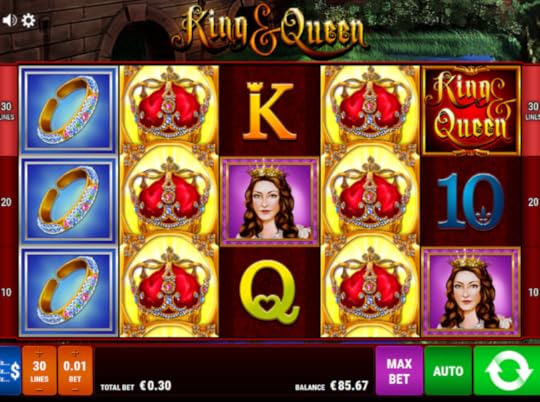This screenshot has width=540, height=402.
Task: Start AUTO spin mode
Action: click(x=448, y=371)
